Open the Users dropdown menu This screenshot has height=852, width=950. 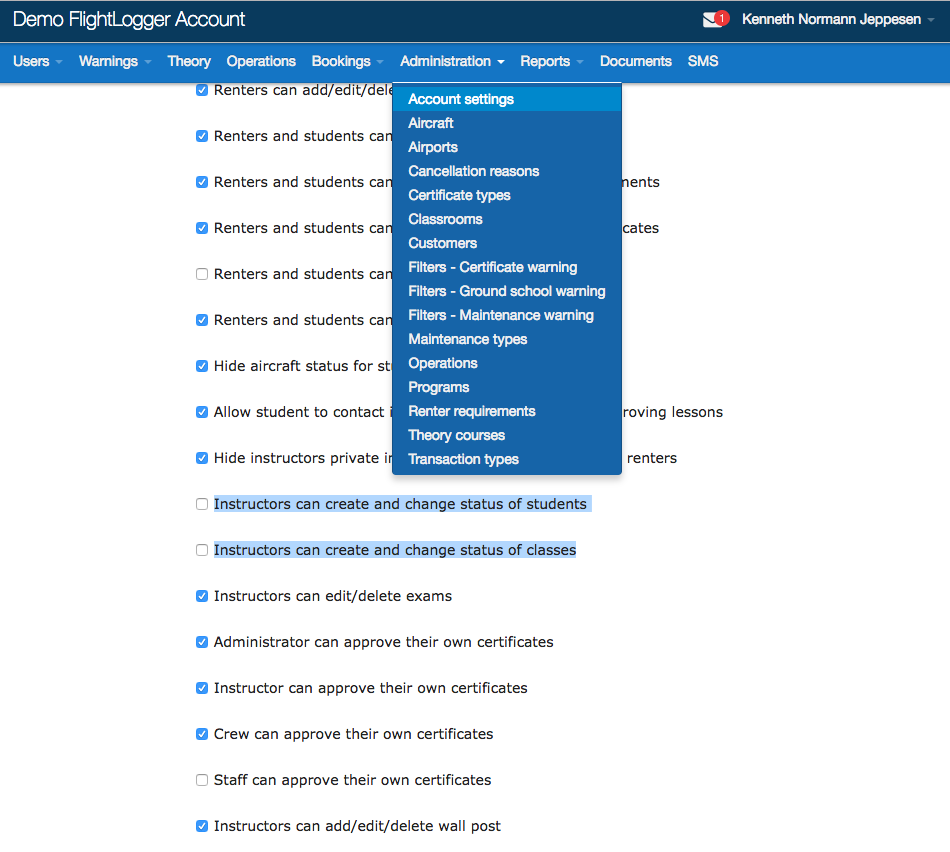[38, 61]
